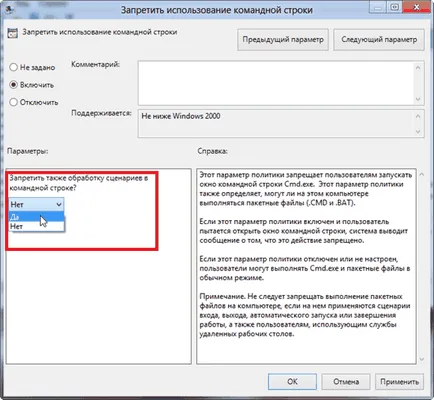Click help text scroll up arrow
This screenshot has height=400, width=434.
pyautogui.click(x=422, y=174)
